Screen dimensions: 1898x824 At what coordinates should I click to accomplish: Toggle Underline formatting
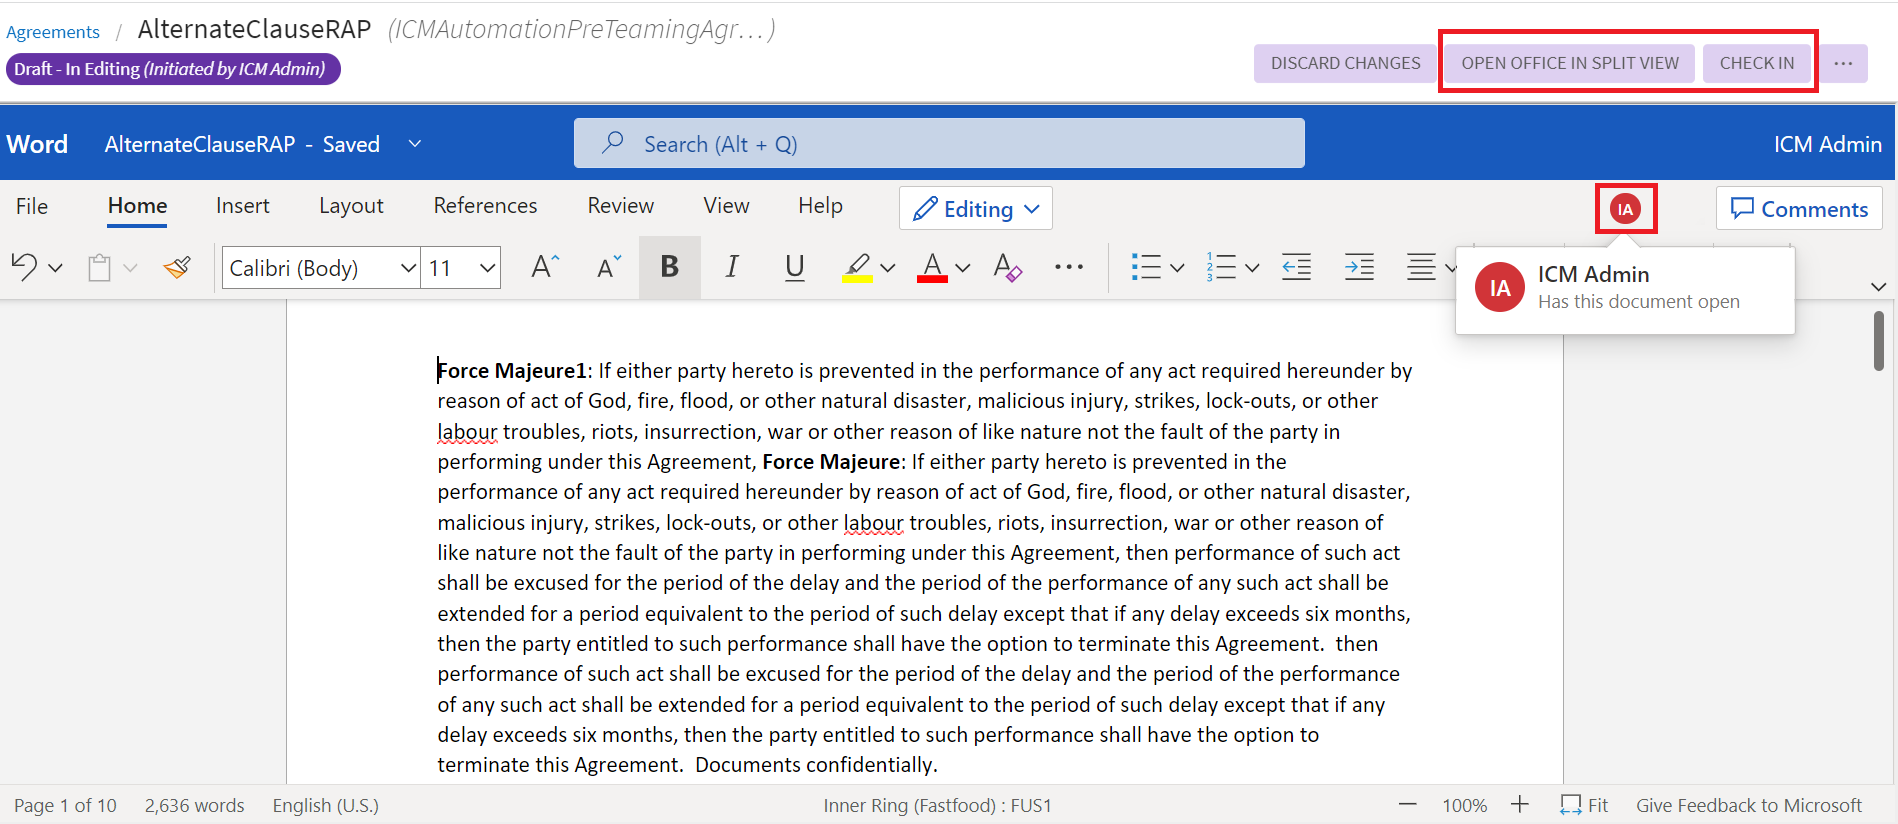(795, 267)
